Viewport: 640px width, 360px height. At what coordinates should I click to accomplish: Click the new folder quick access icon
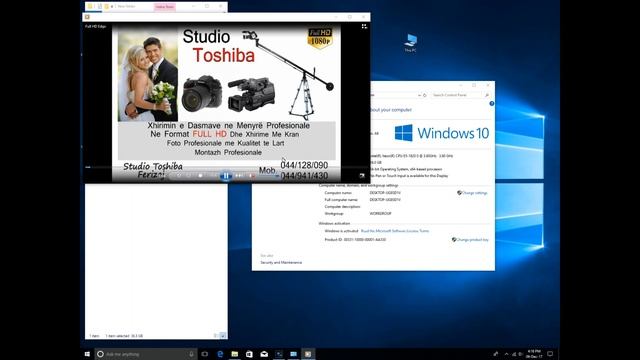107,7
